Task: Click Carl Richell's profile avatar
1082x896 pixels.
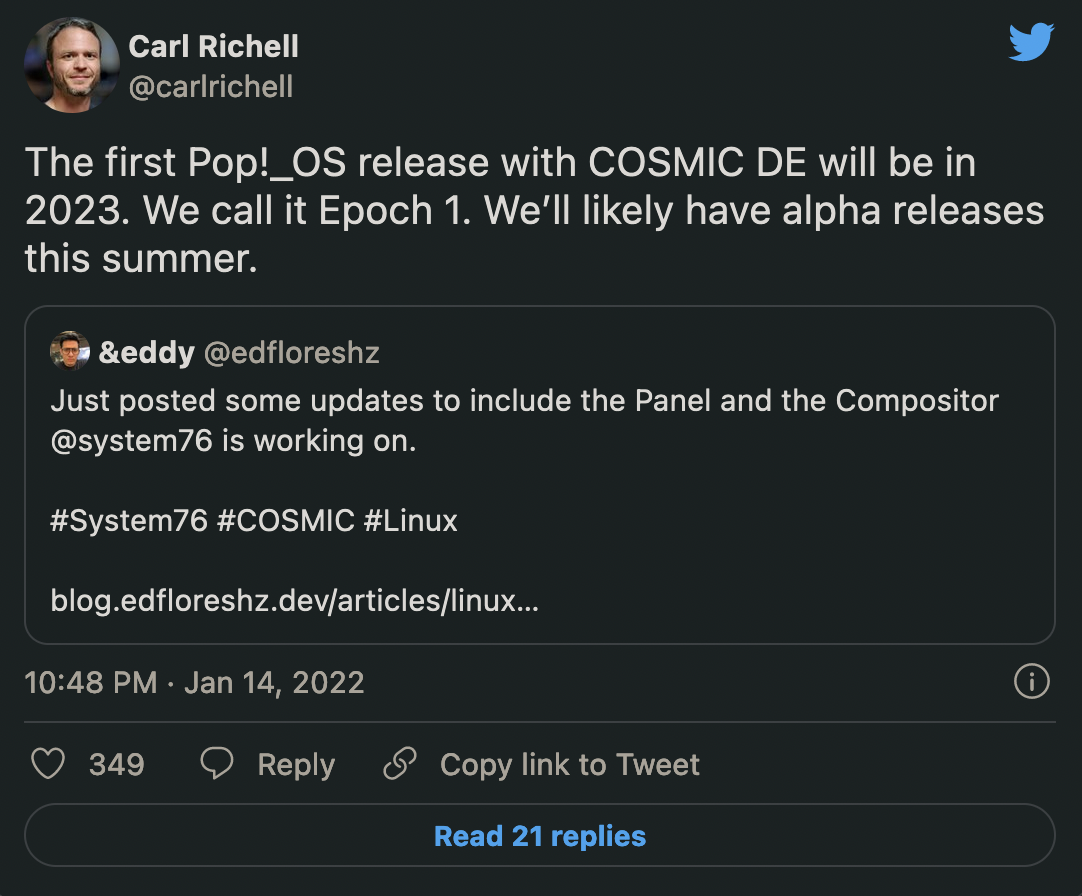Action: pyautogui.click(x=71, y=64)
